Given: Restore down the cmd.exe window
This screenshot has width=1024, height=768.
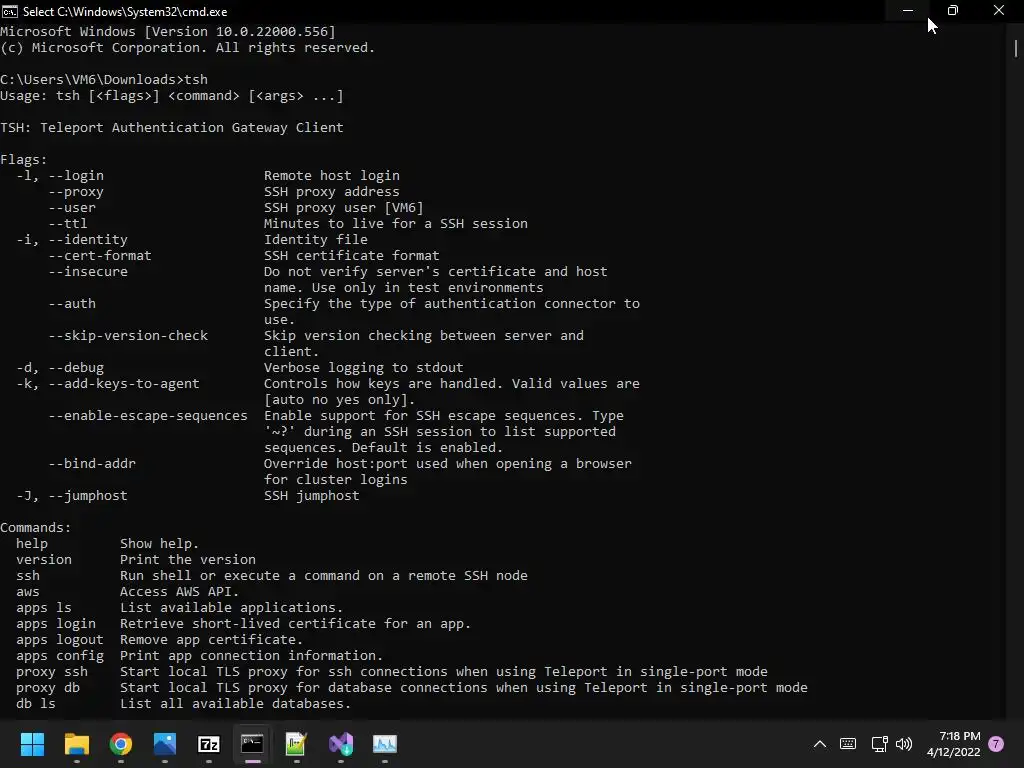Looking at the screenshot, I should tap(953, 10).
